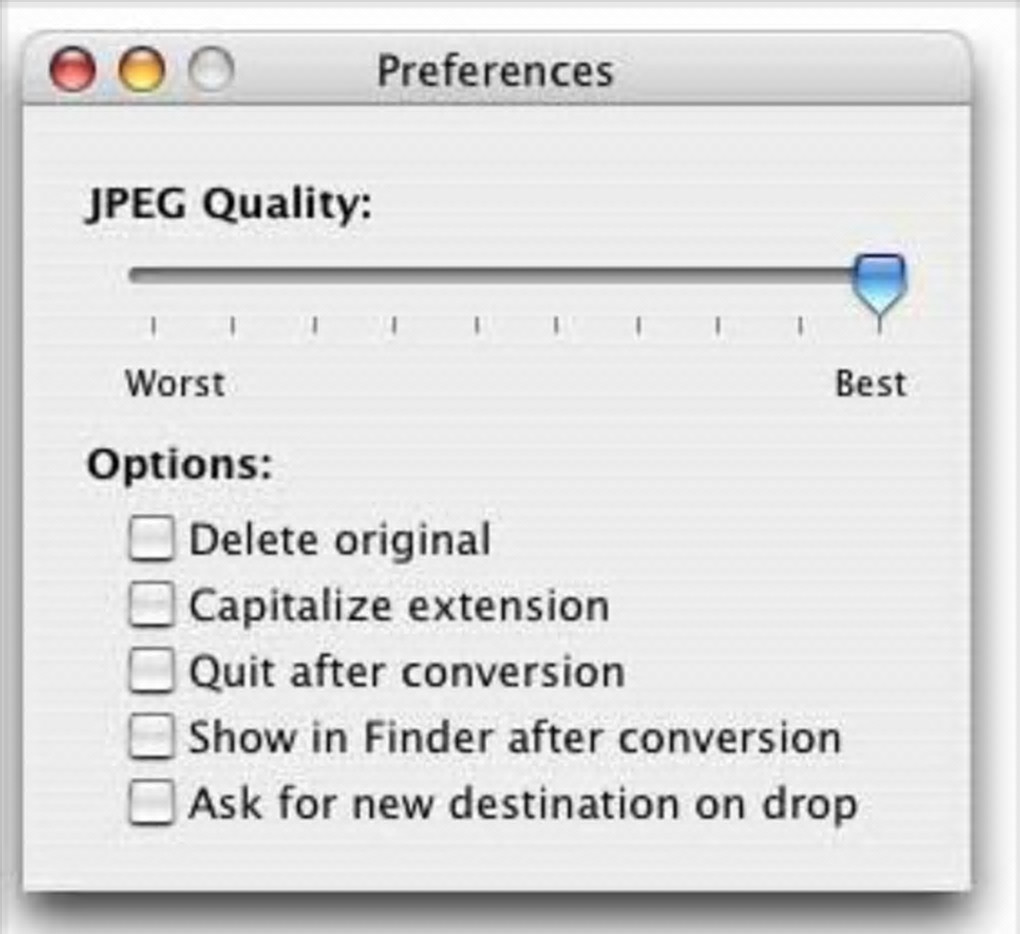Click the far left end of the JPEG Quality track
The image size is (1020, 934).
click(134, 275)
